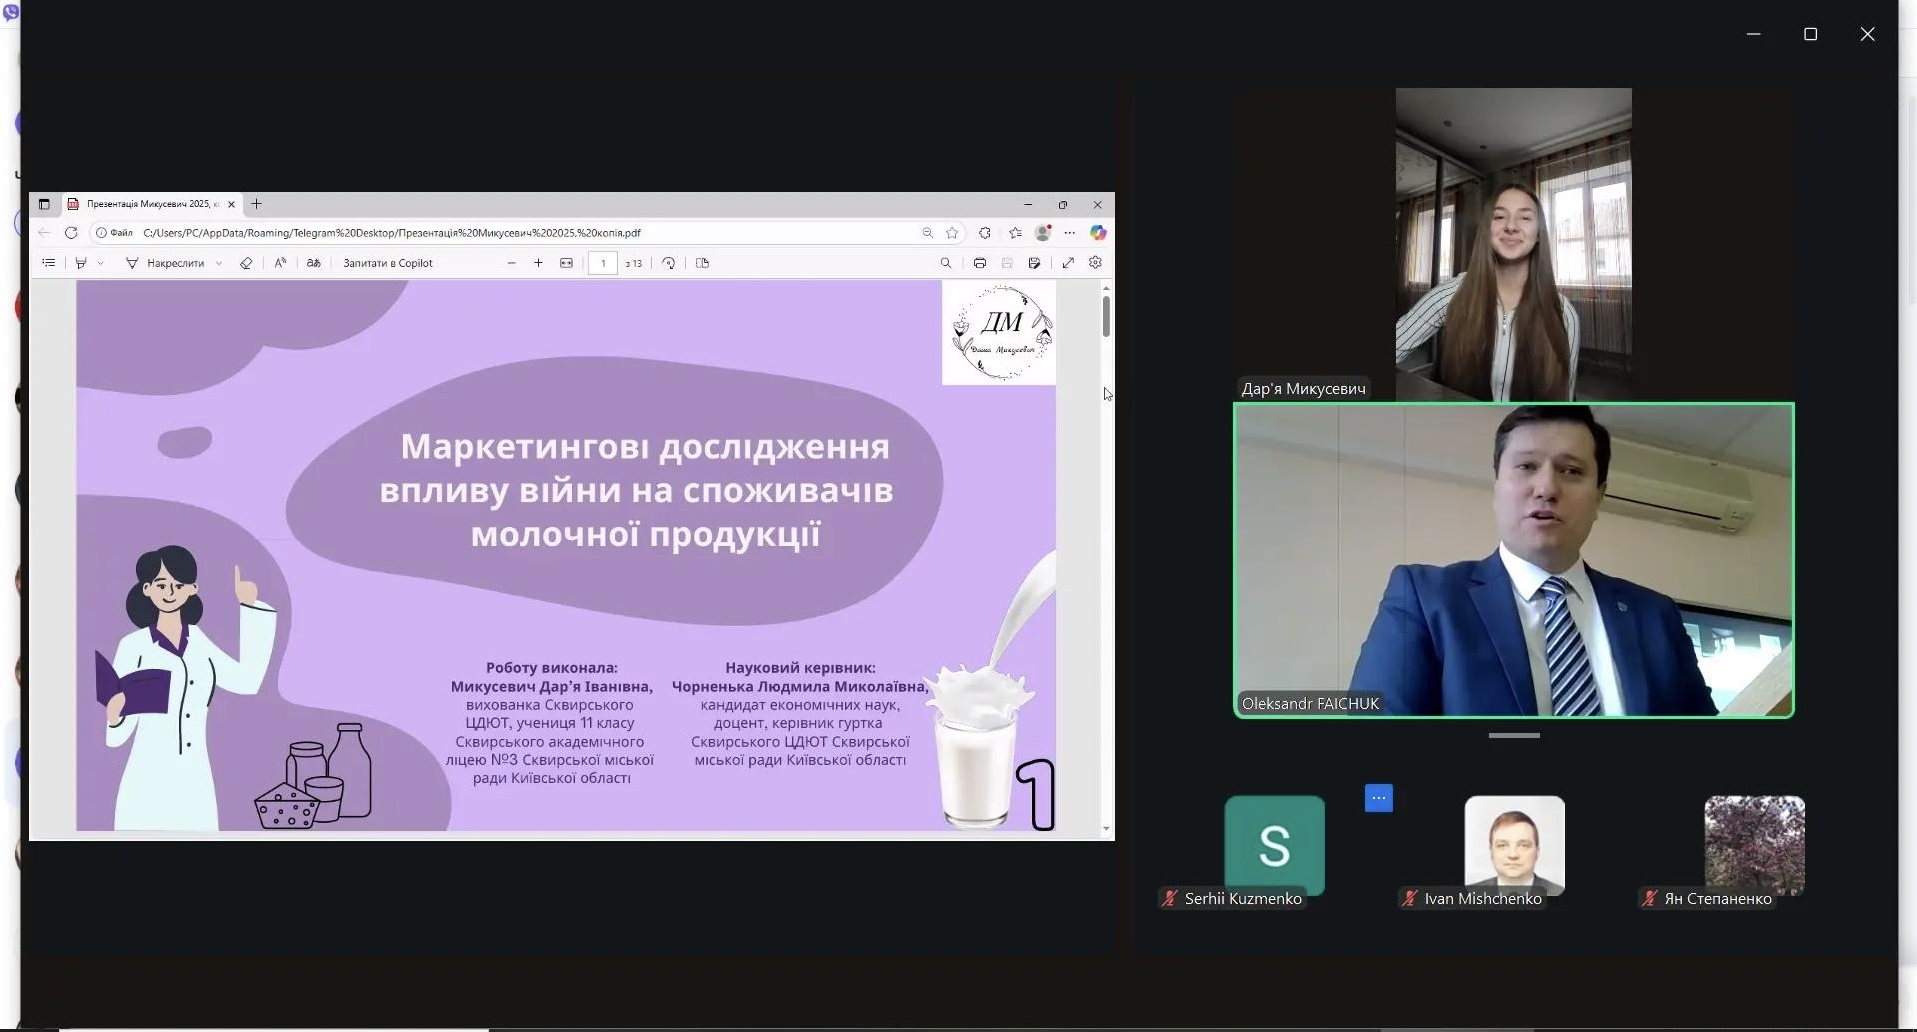Click the PDF page number field
1917x1032 pixels.
point(603,263)
